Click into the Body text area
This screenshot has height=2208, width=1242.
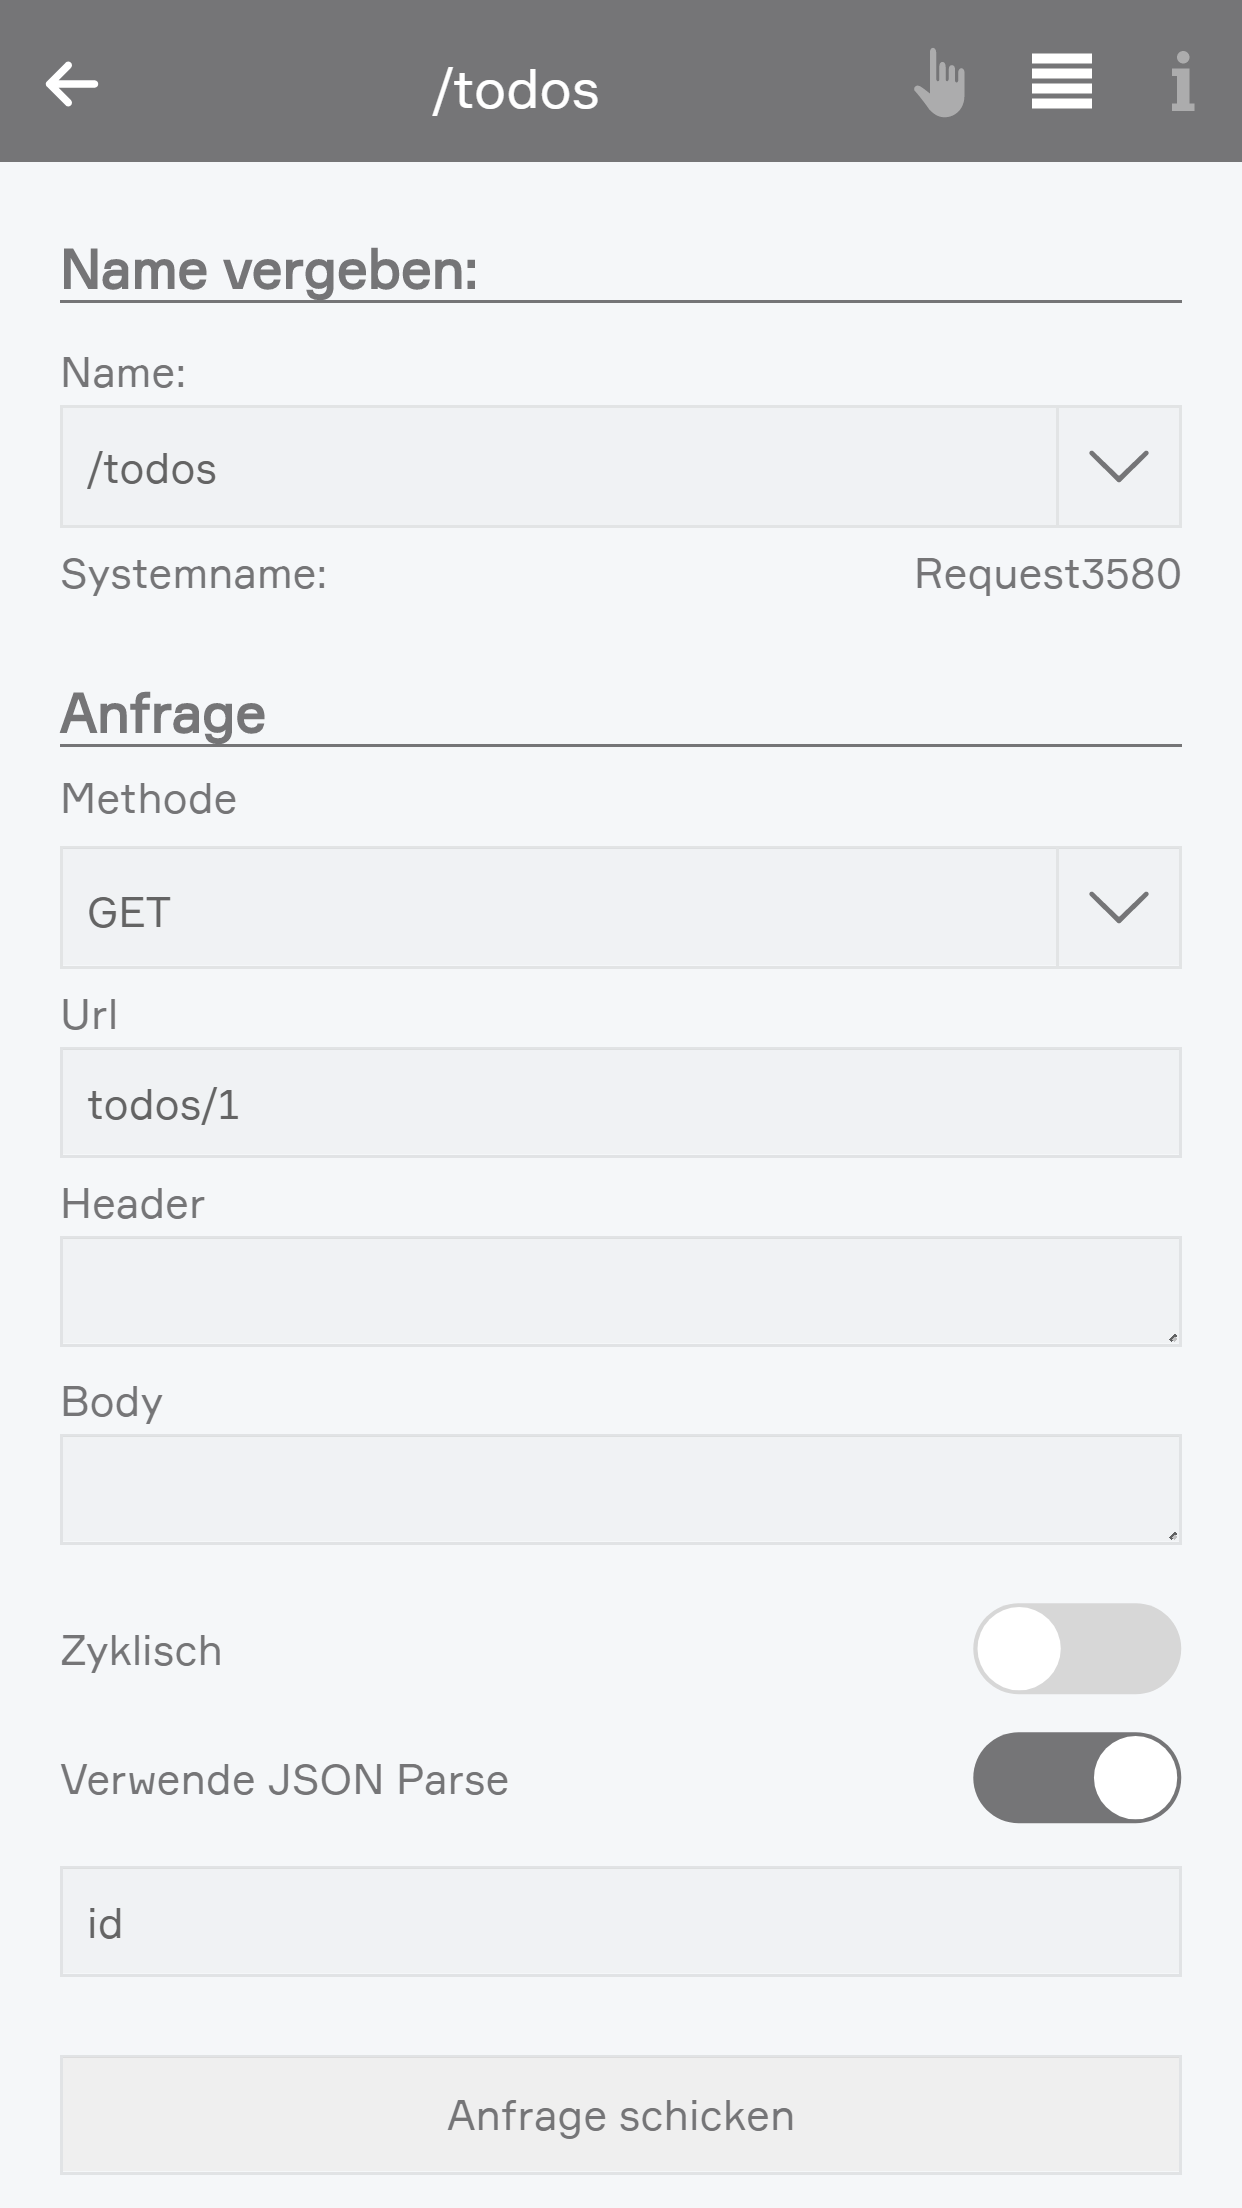tap(620, 1489)
